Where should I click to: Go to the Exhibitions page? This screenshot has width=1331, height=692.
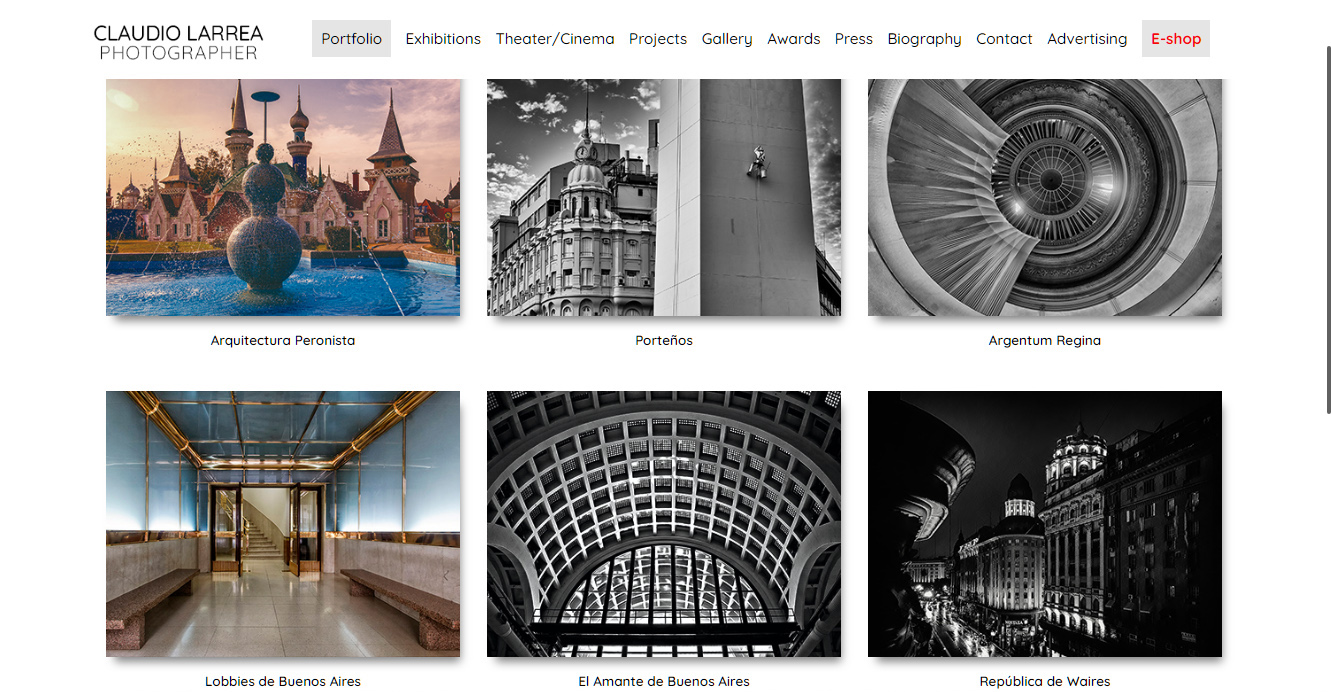pos(443,39)
